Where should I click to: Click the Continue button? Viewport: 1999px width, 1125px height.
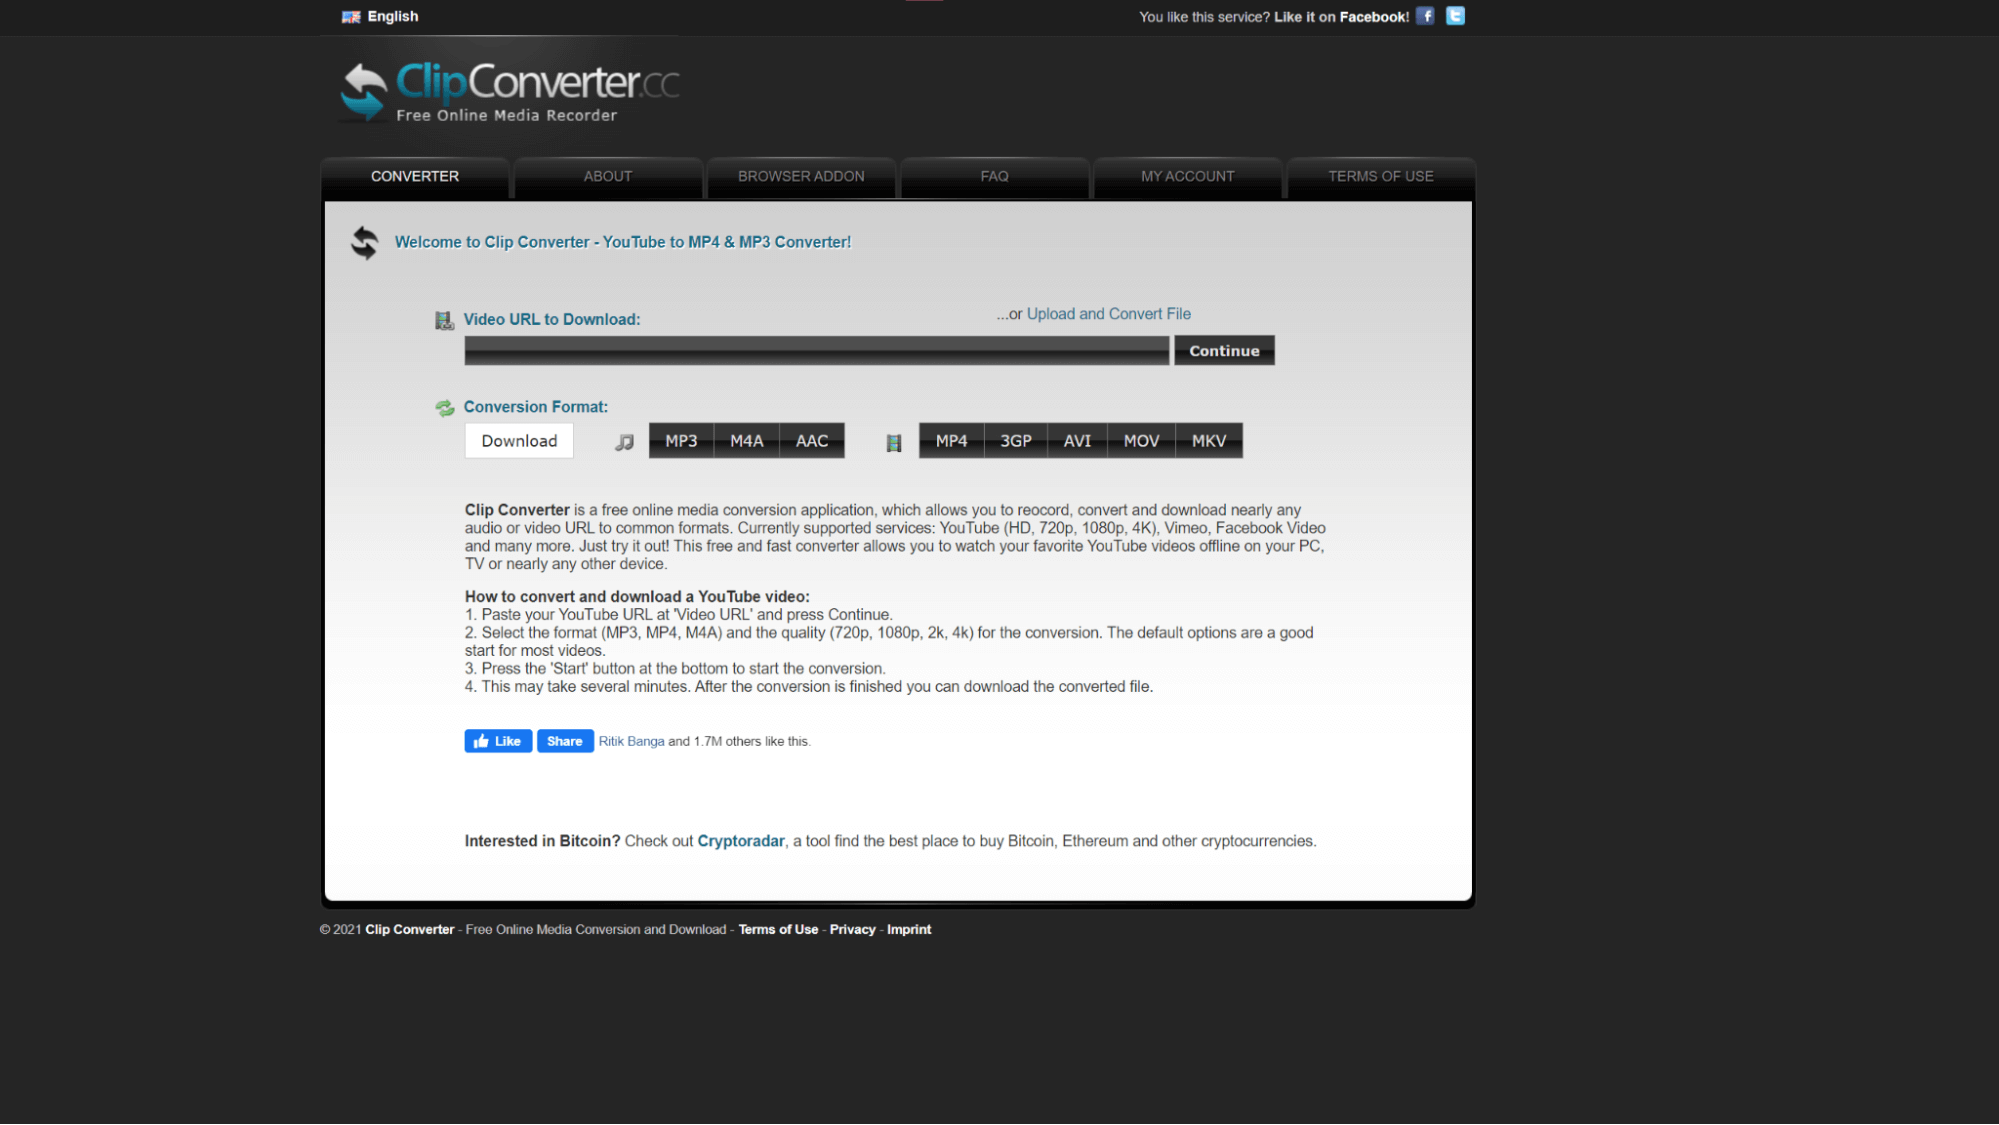tap(1222, 350)
